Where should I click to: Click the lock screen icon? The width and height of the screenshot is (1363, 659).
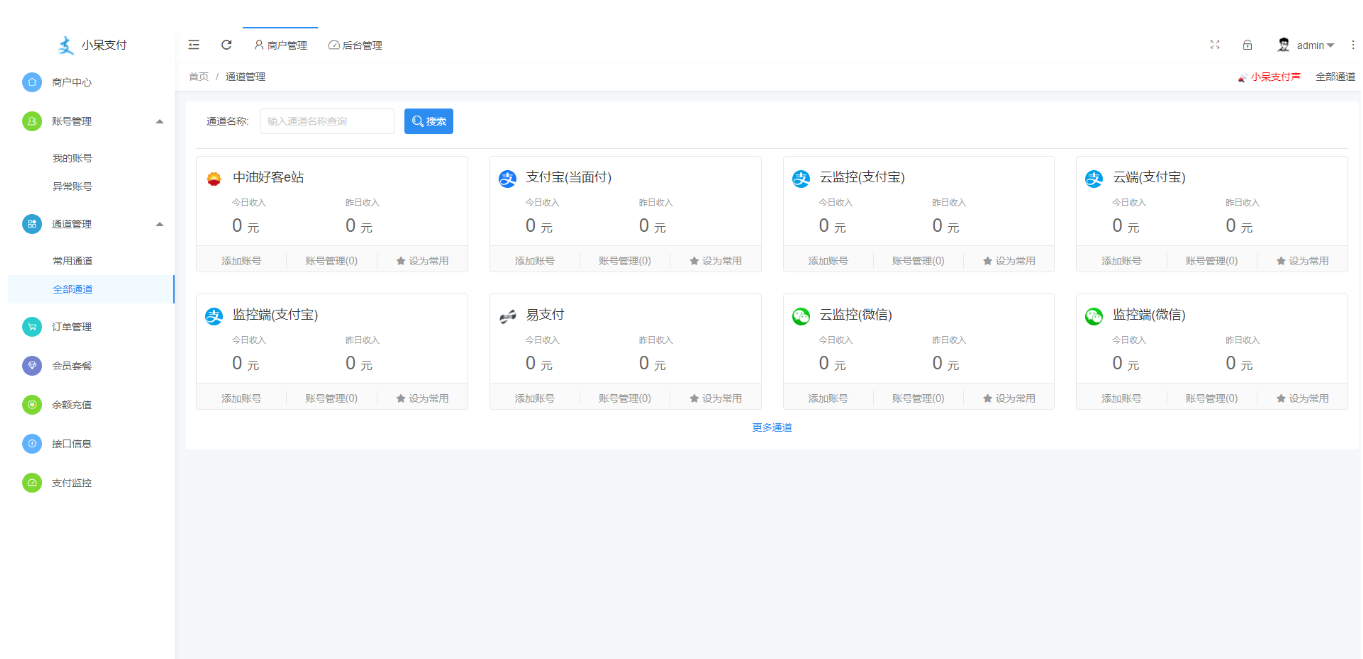1247,45
